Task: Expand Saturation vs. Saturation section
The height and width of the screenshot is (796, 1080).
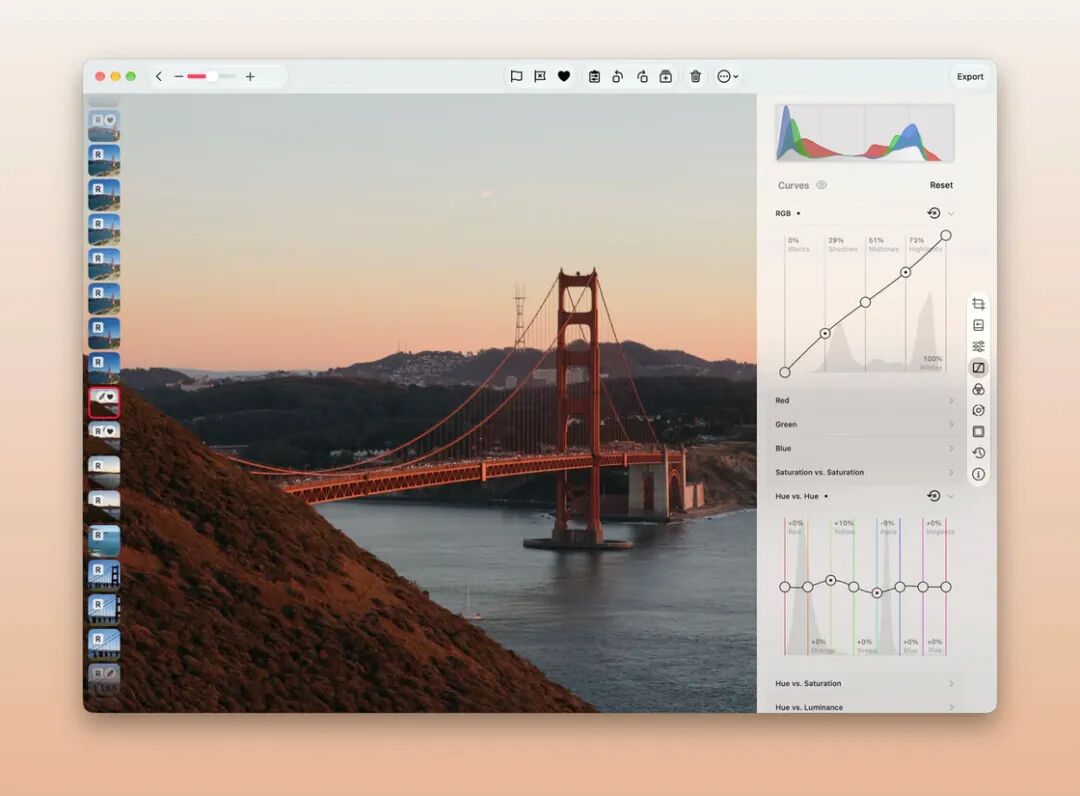Action: (x=864, y=472)
